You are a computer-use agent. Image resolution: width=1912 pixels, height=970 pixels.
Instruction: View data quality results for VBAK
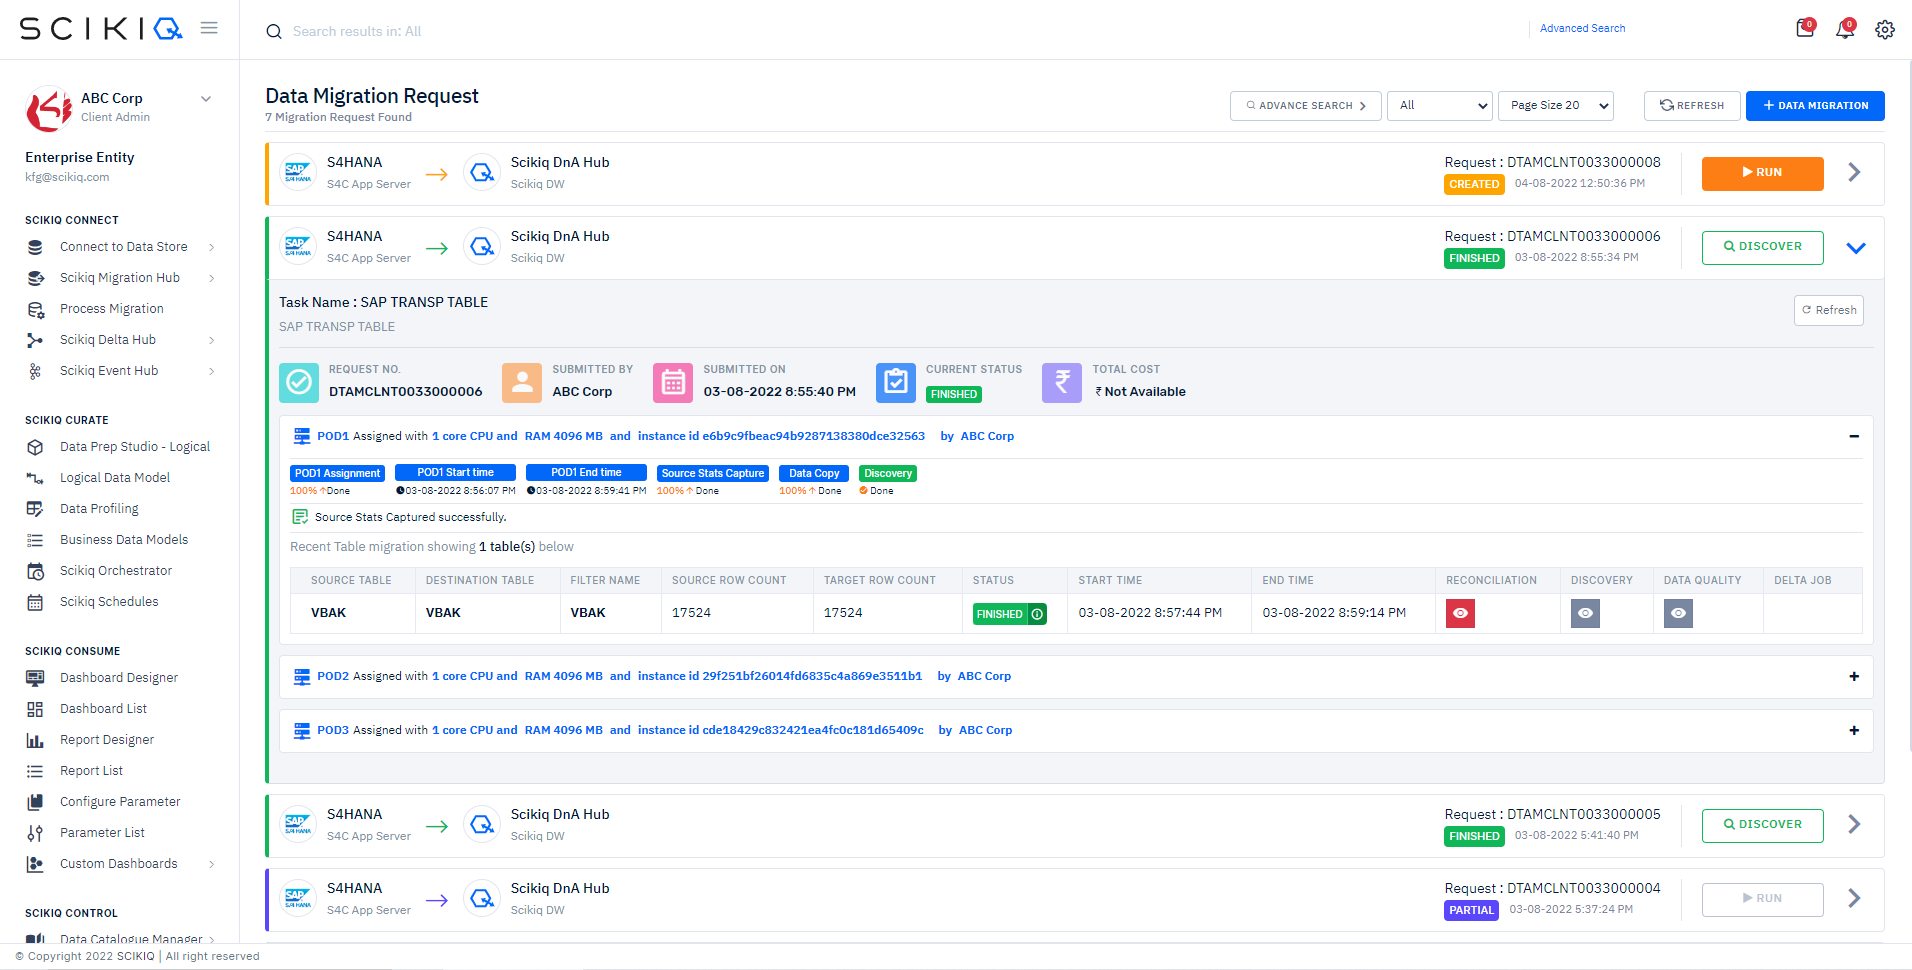click(1678, 613)
